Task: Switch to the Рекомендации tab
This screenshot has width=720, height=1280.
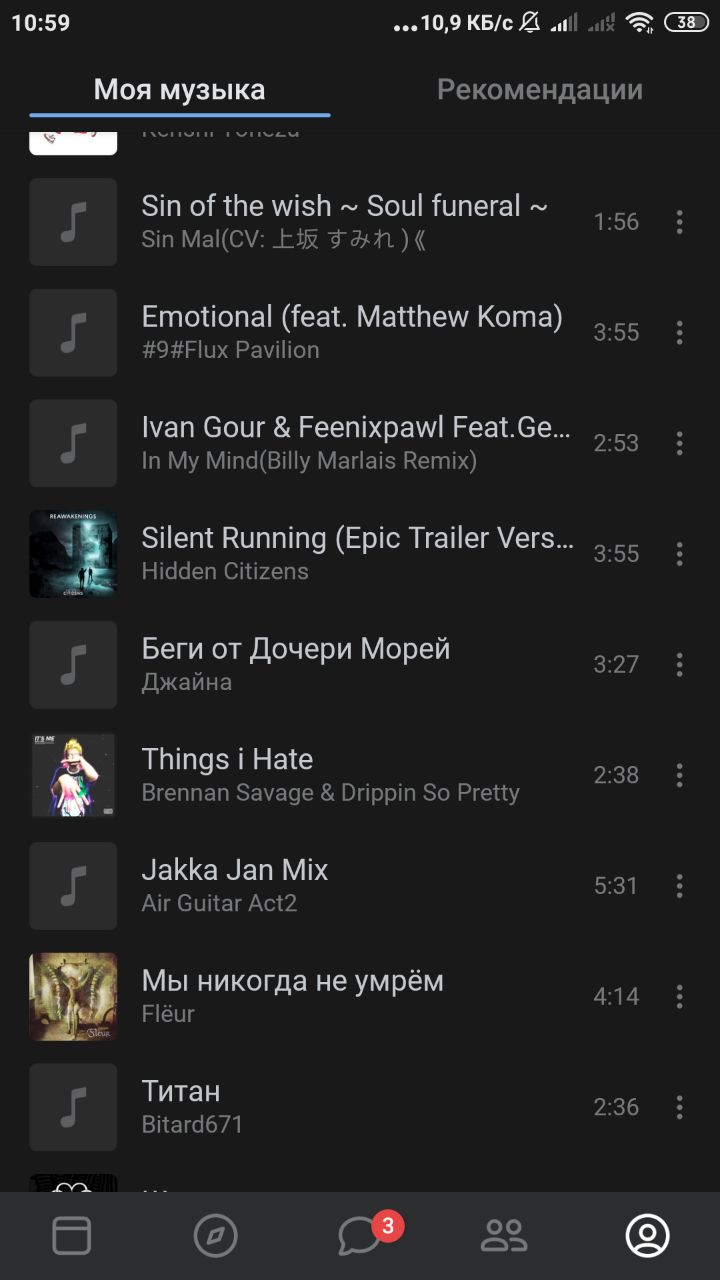Action: 540,90
